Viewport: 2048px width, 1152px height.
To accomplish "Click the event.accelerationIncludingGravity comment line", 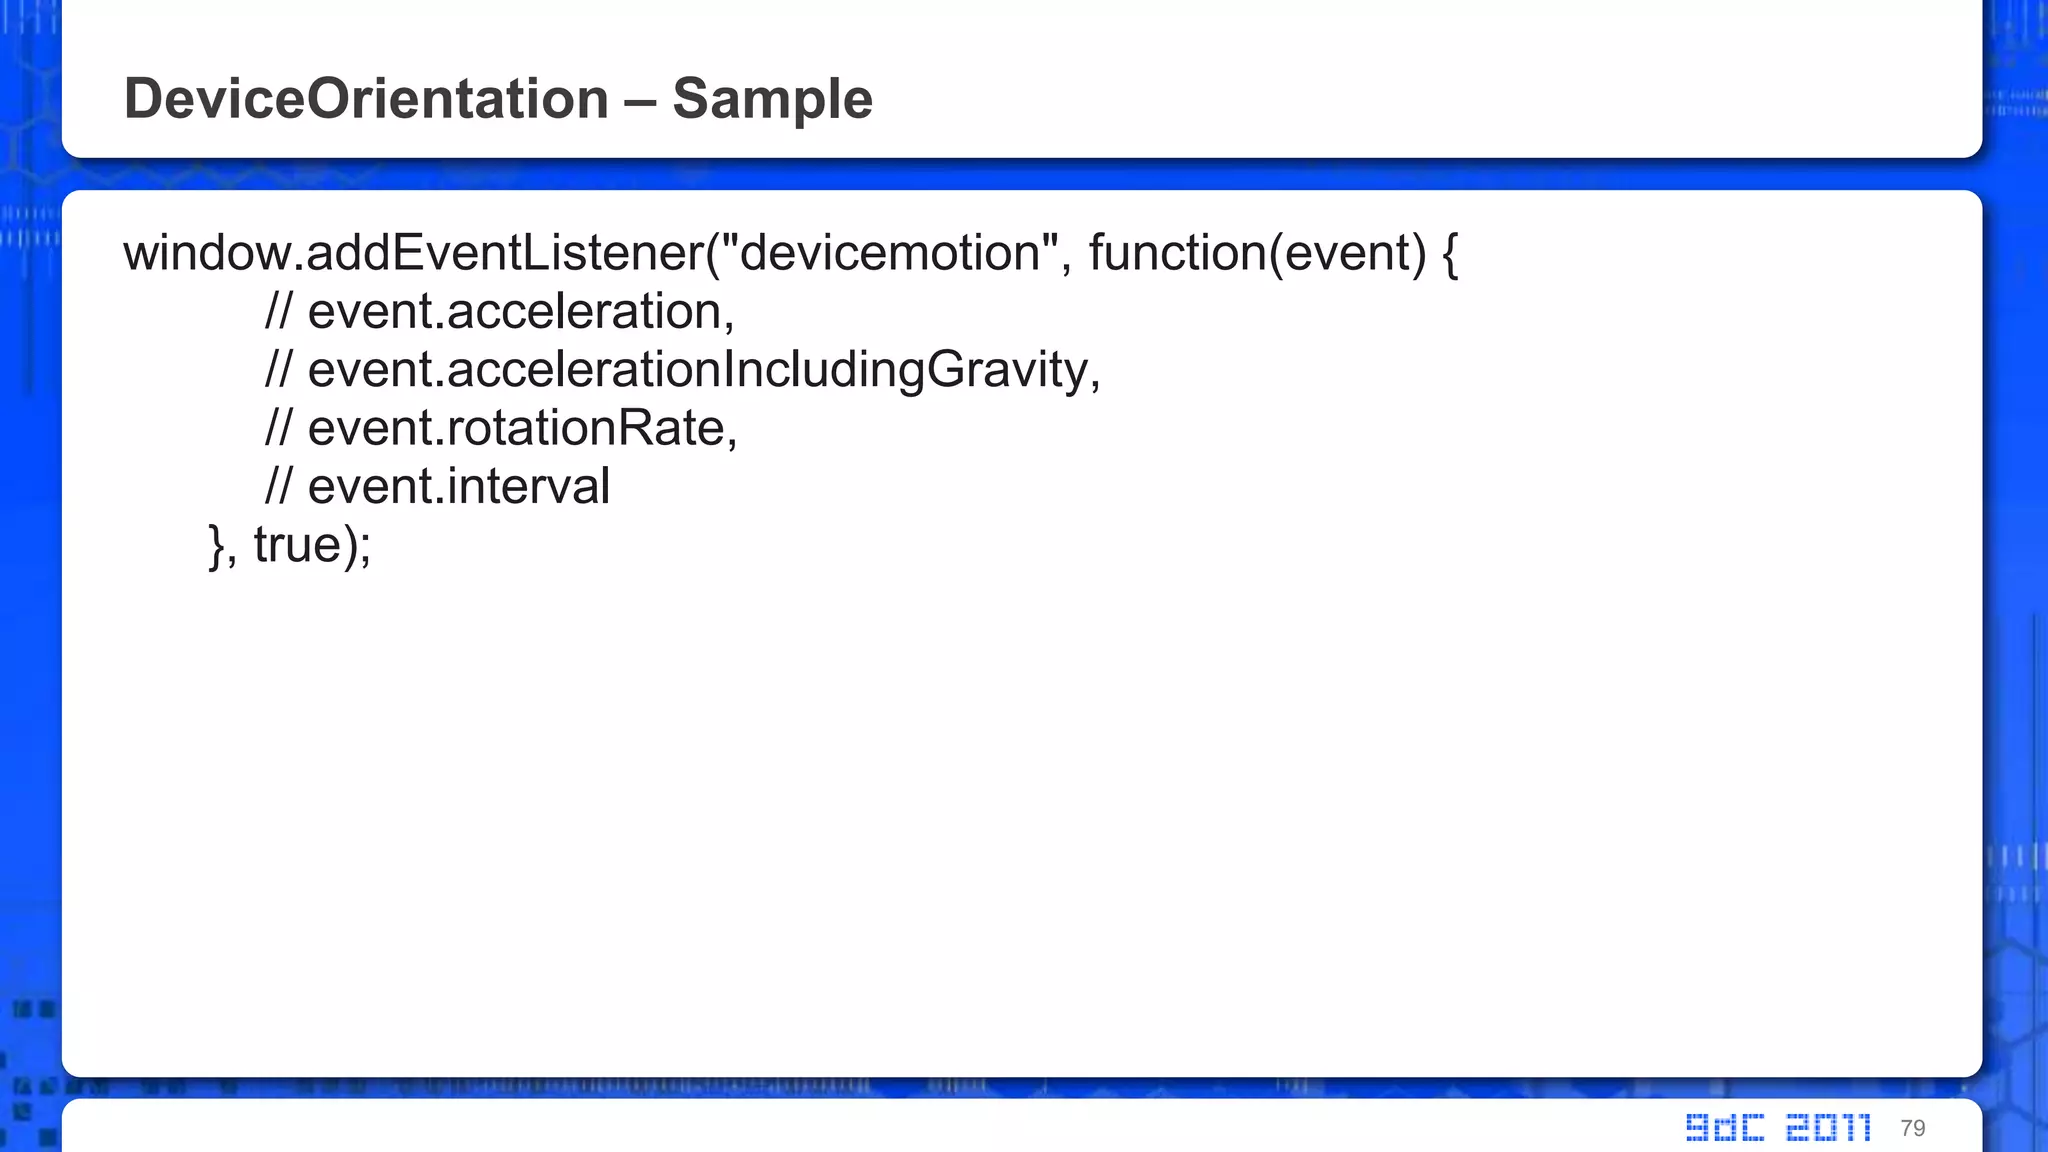I will (683, 370).
